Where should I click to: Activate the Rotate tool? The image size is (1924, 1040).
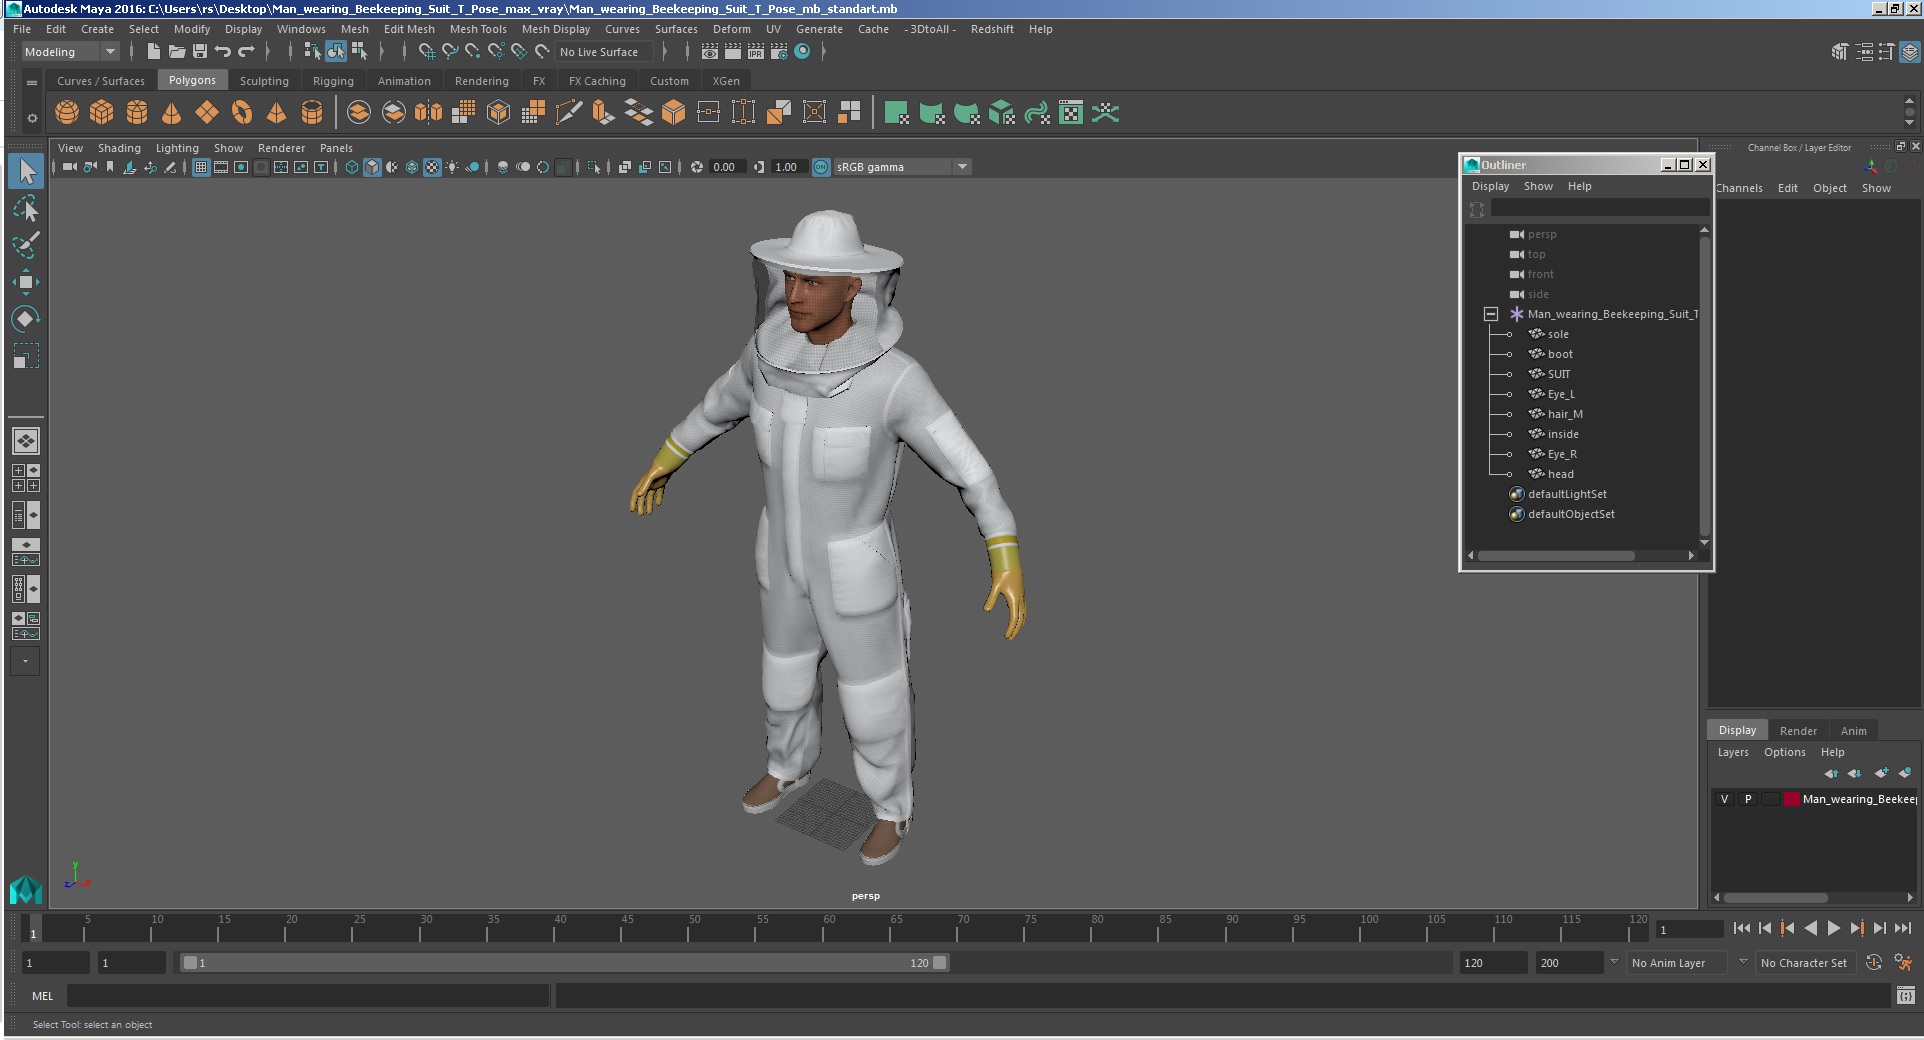[x=26, y=319]
